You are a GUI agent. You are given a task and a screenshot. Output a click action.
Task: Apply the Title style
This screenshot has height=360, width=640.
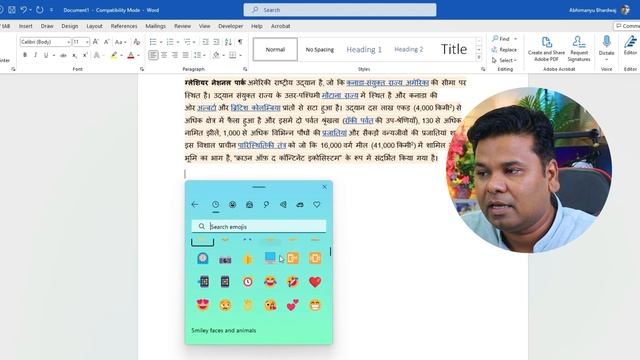453,49
